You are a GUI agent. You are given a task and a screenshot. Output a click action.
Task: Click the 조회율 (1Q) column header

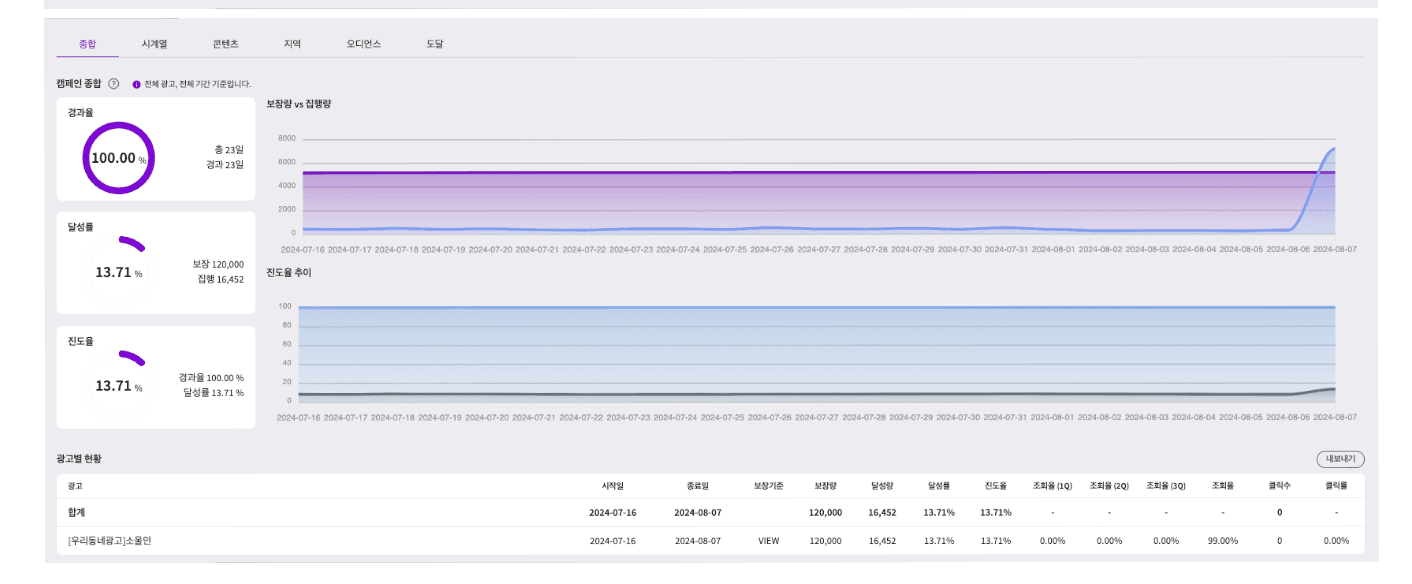point(1052,486)
